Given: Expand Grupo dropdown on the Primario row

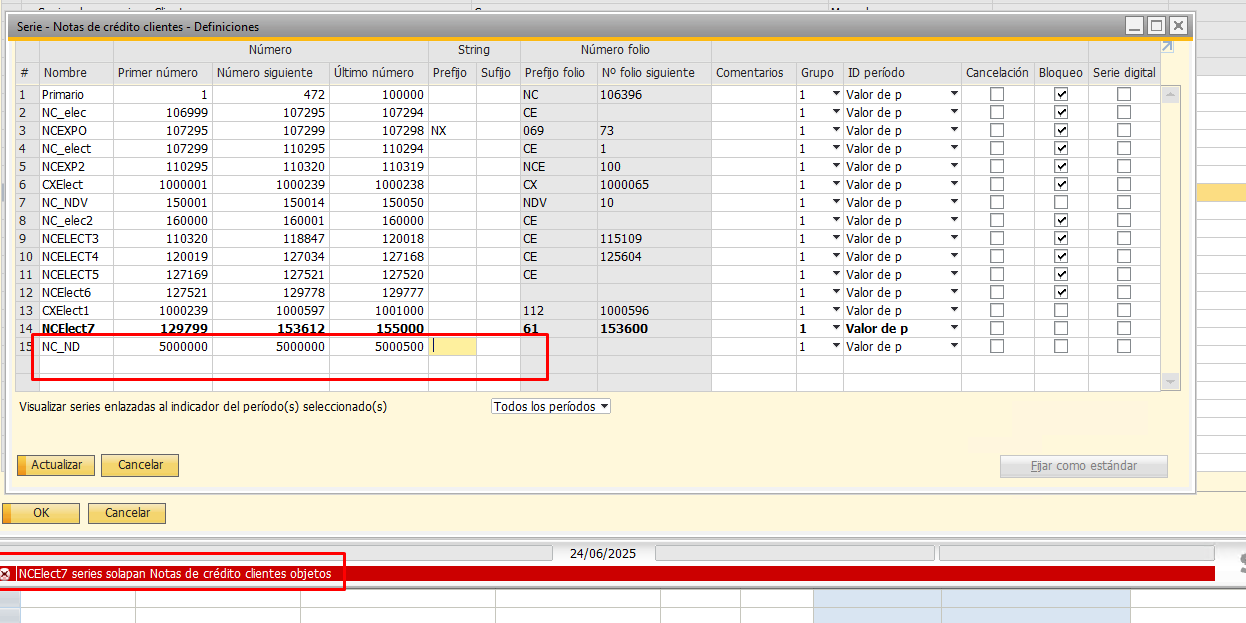Looking at the screenshot, I should [835, 94].
